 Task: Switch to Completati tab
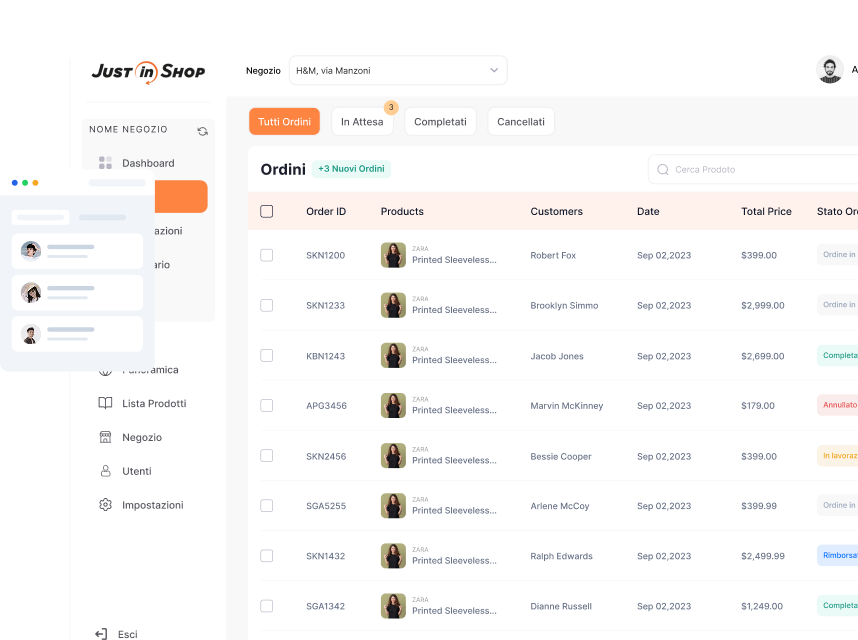[x=440, y=121]
